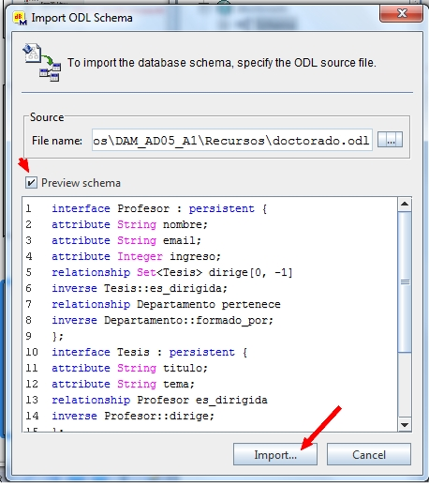Open file browser with the ... button
This screenshot has height=483, width=429.
390,140
